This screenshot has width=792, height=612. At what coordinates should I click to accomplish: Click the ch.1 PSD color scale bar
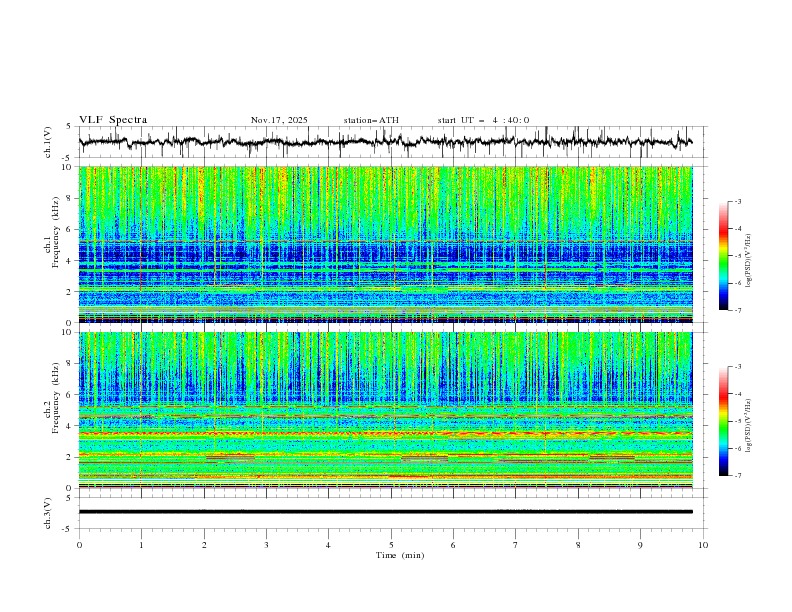[x=723, y=255]
